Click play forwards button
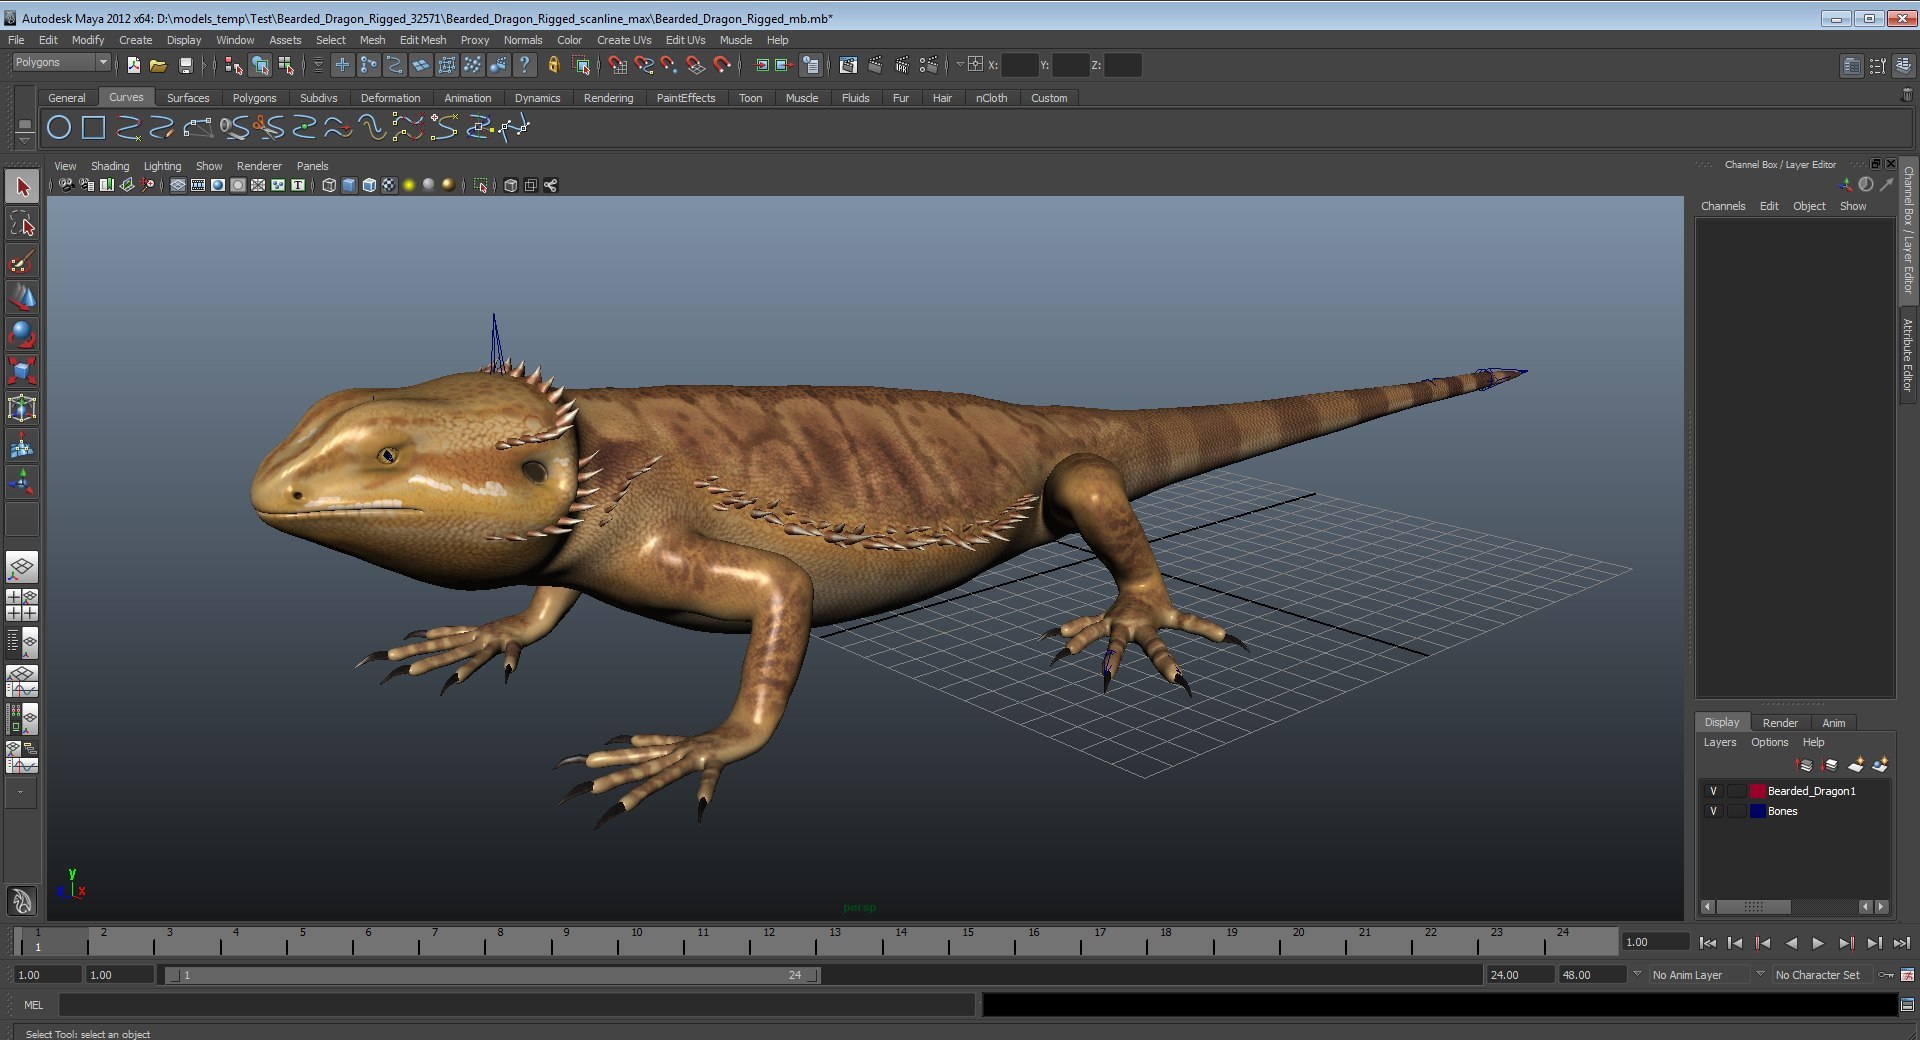1920x1040 pixels. coord(1818,943)
